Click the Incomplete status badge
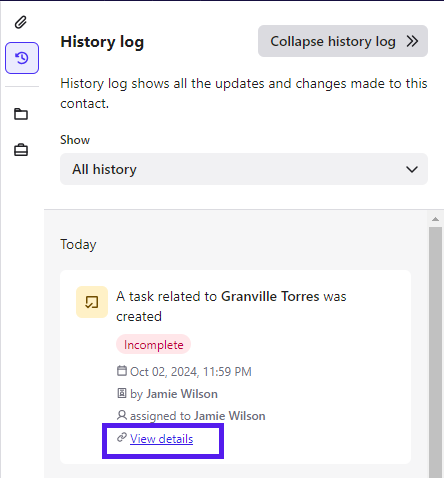The image size is (444, 478). [154, 344]
